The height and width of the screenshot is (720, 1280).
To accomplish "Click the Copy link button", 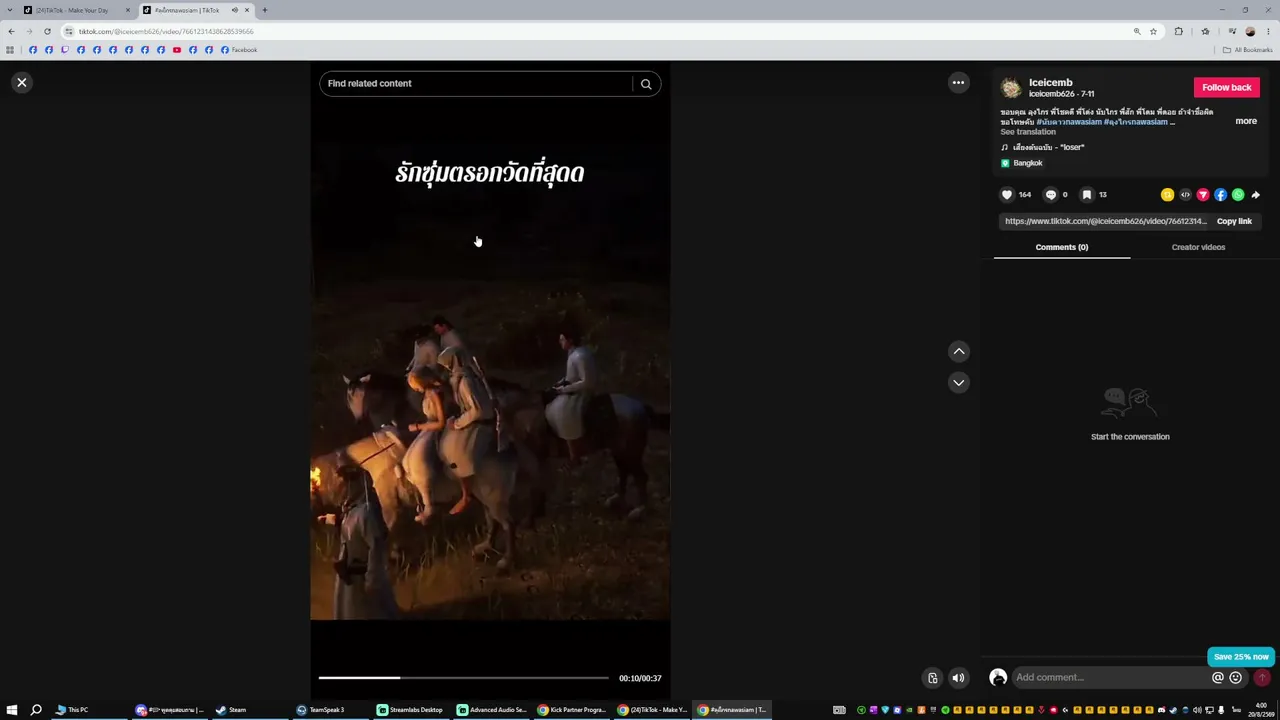I will [x=1234, y=222].
